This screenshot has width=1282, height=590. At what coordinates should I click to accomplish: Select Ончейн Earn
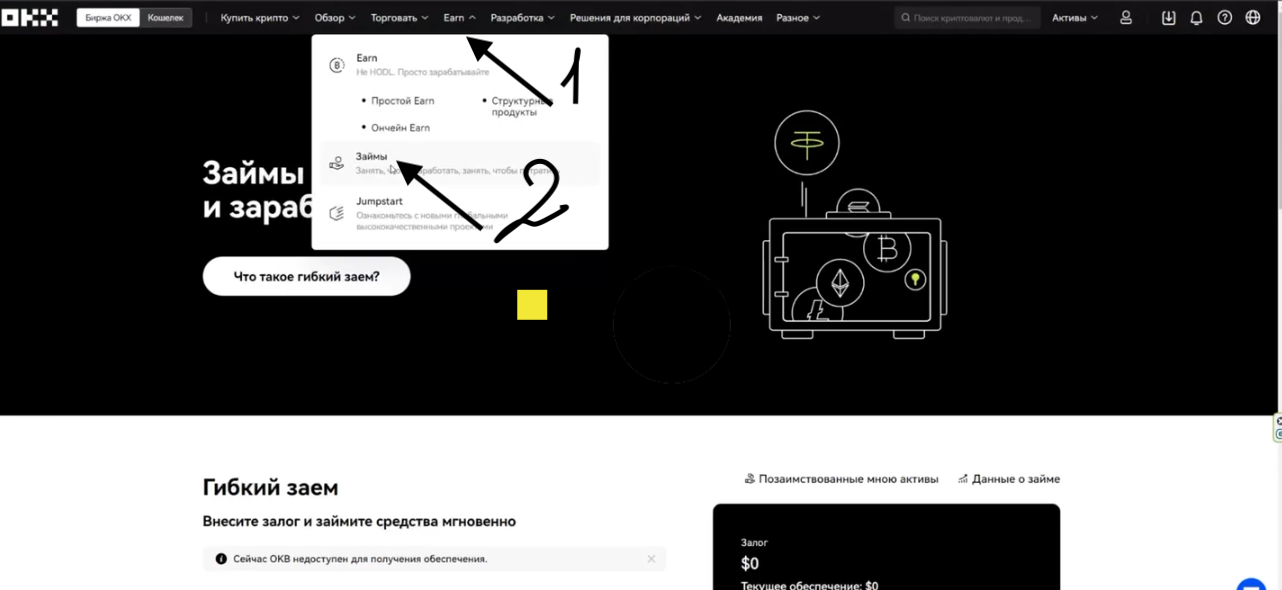[x=400, y=128]
